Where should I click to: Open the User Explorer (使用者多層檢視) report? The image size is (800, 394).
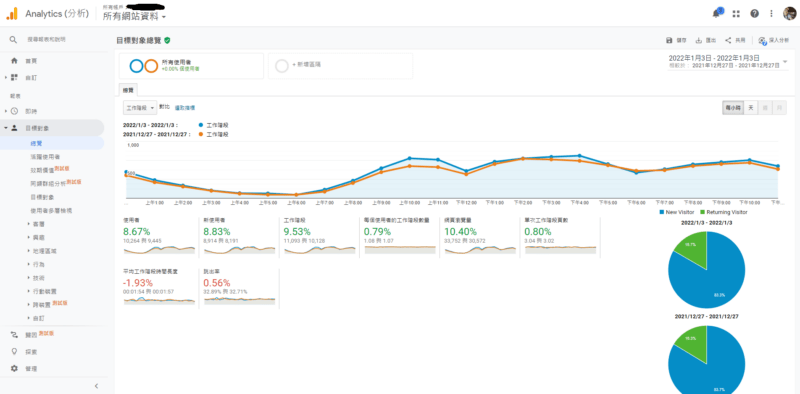[x=52, y=210]
